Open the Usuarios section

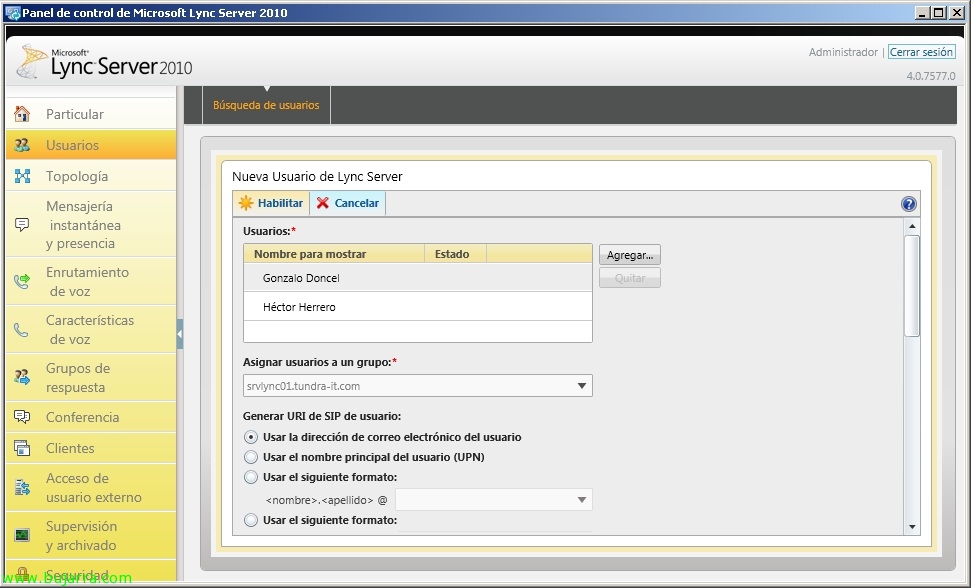tap(91, 145)
